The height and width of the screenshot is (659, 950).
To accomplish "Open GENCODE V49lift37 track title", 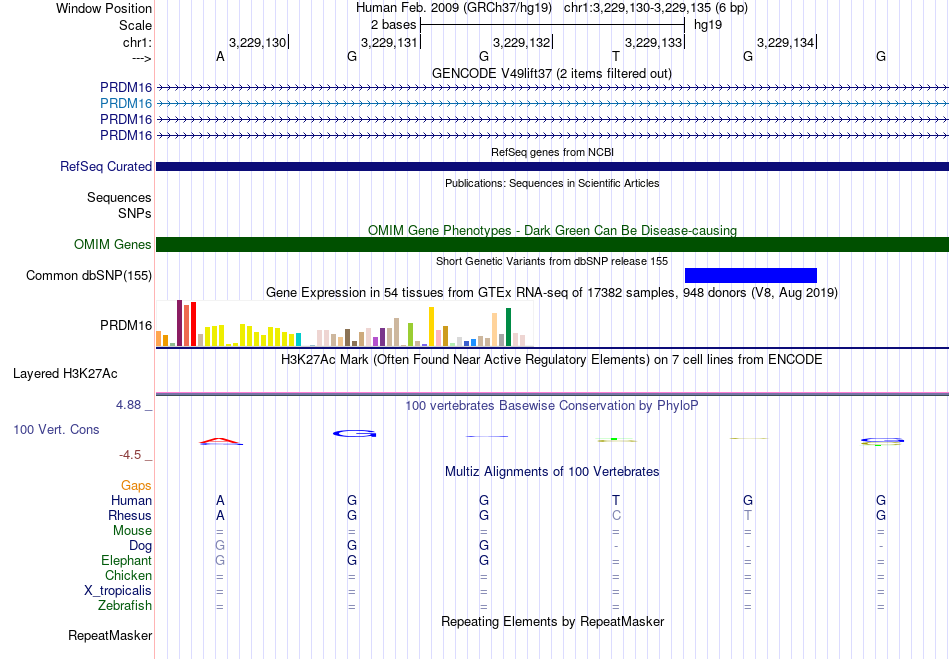I will pyautogui.click(x=551, y=73).
